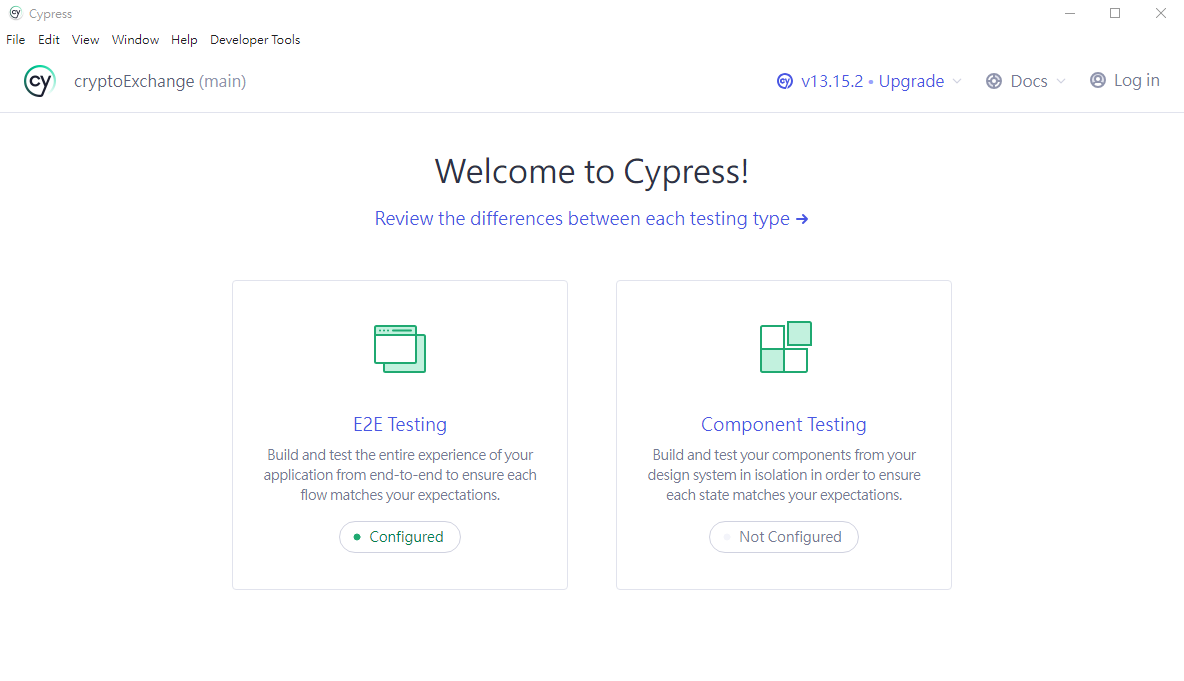
Task: Click the Welcome to Cypress! heading
Action: pyautogui.click(x=592, y=171)
